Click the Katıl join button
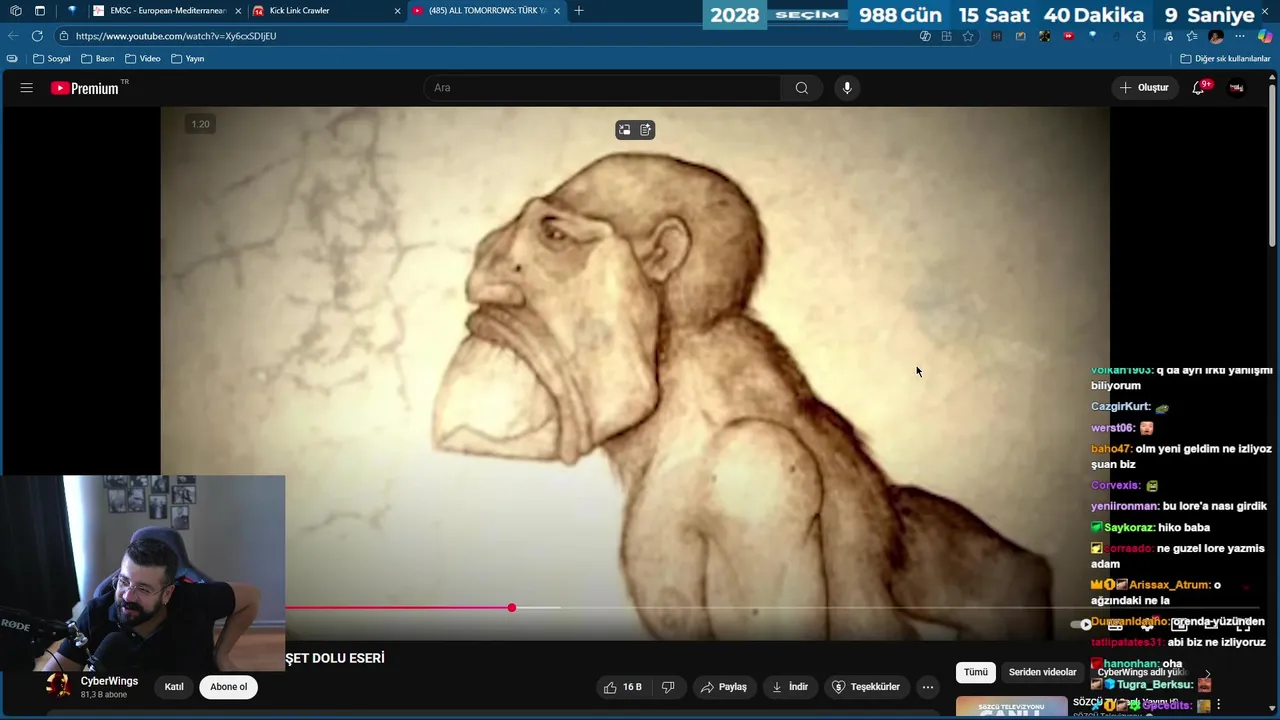1280x720 pixels. [174, 687]
